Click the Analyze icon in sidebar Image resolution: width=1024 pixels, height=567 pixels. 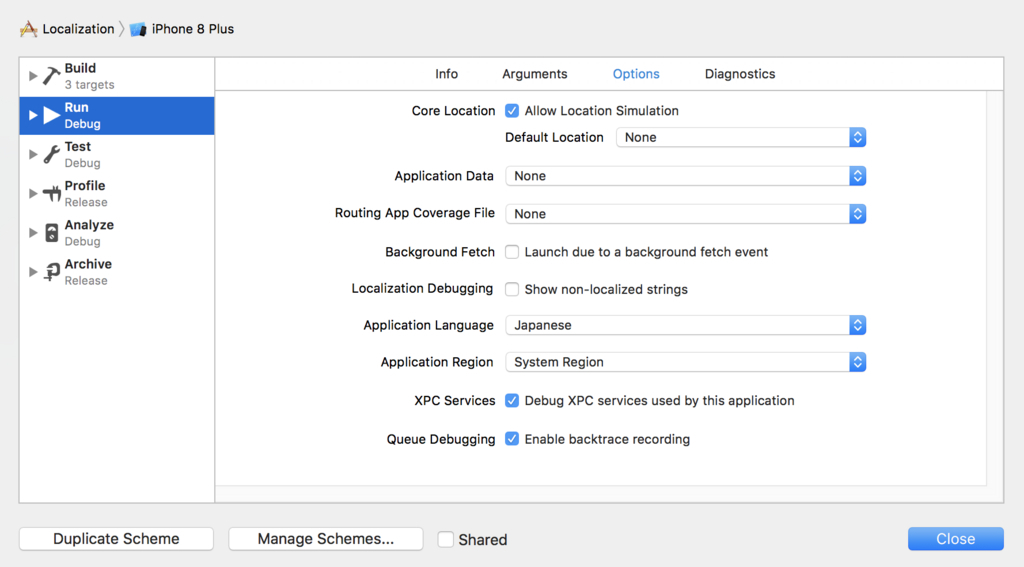tap(52, 233)
